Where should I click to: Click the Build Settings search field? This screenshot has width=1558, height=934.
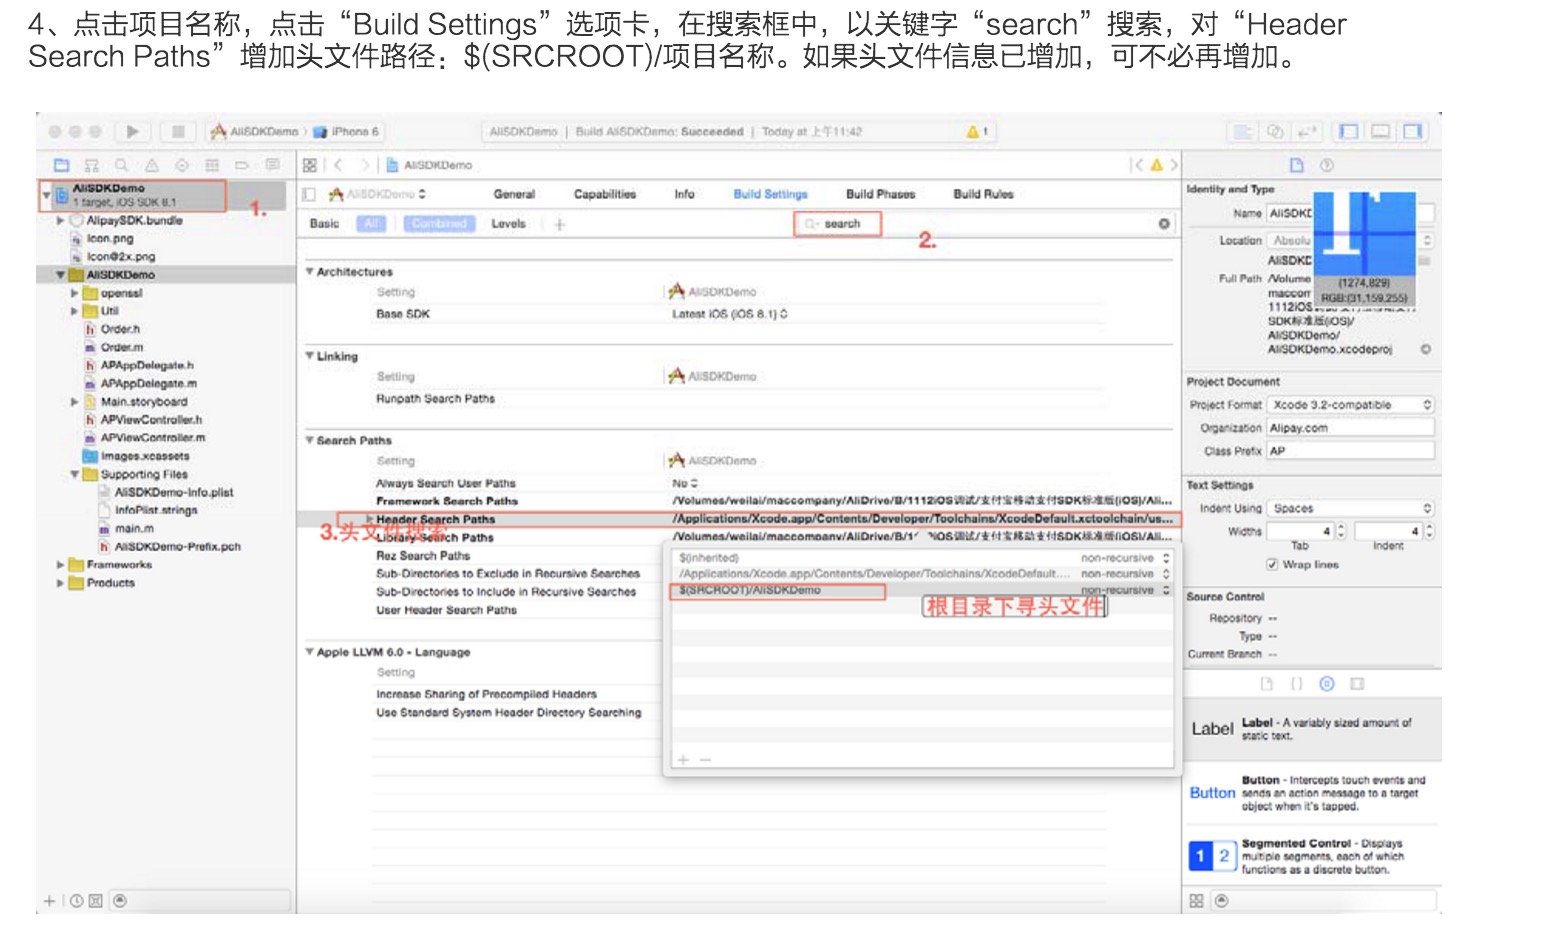coord(838,224)
